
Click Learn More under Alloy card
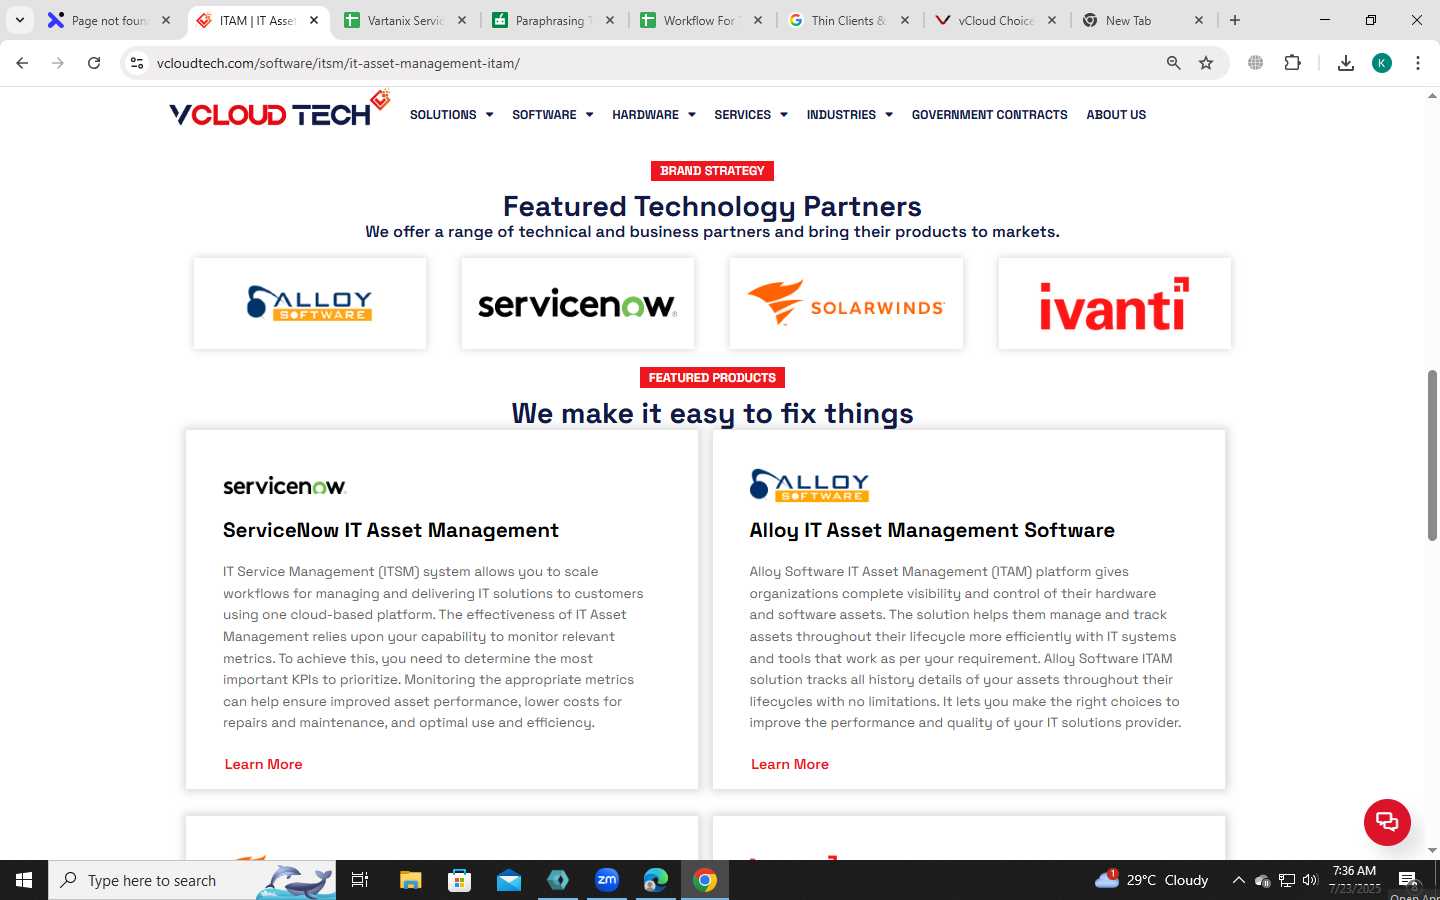(x=790, y=764)
